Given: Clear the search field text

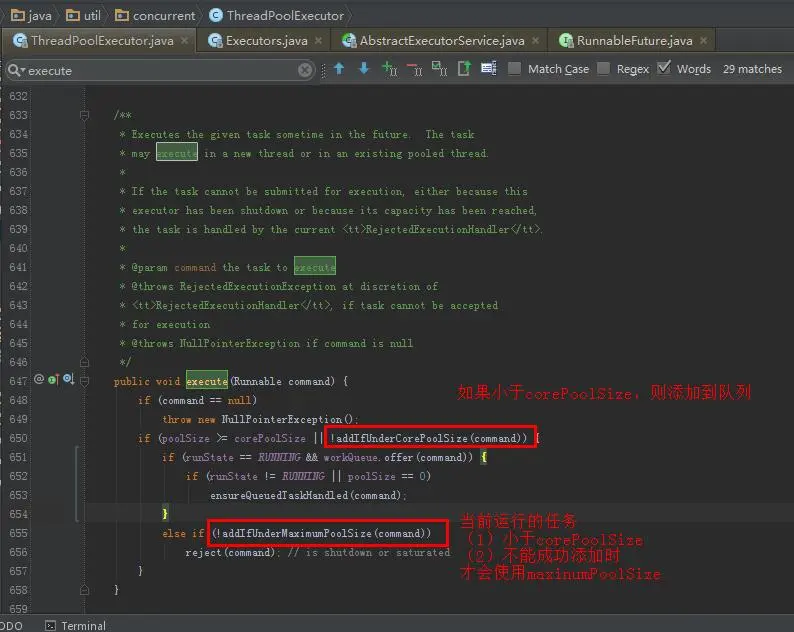Looking at the screenshot, I should point(305,70).
